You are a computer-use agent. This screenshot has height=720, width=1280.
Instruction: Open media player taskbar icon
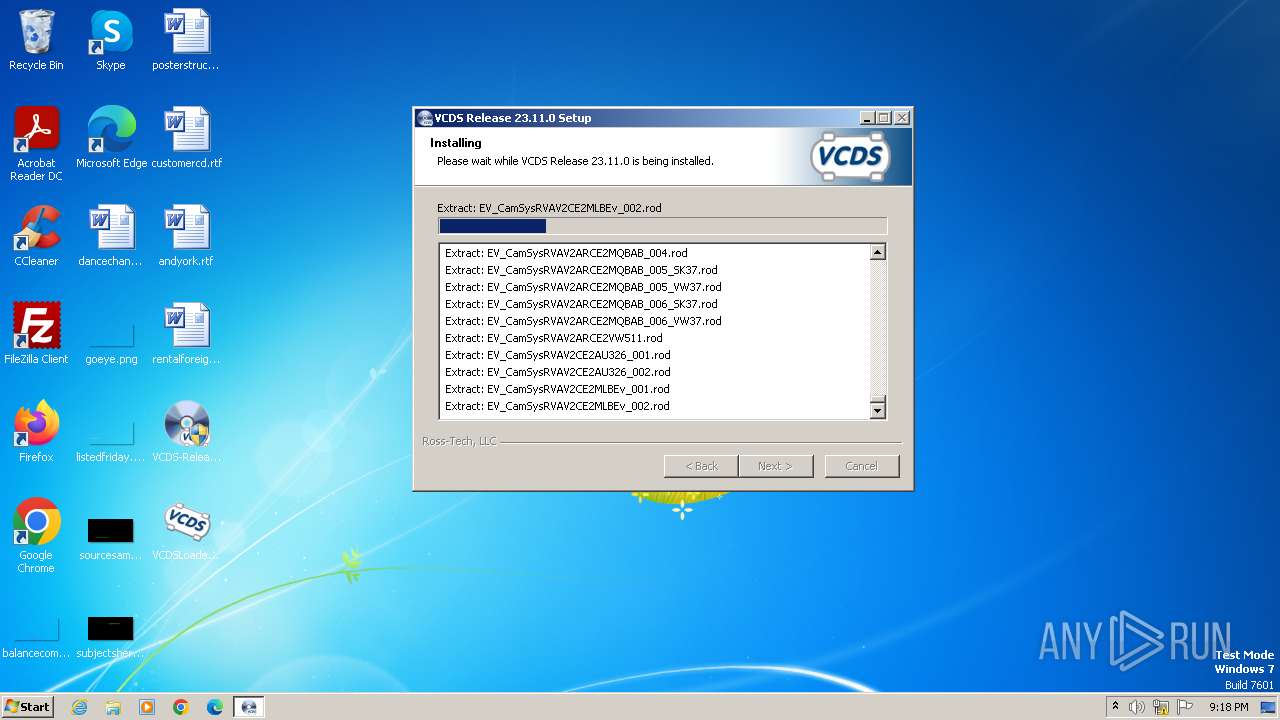point(147,707)
